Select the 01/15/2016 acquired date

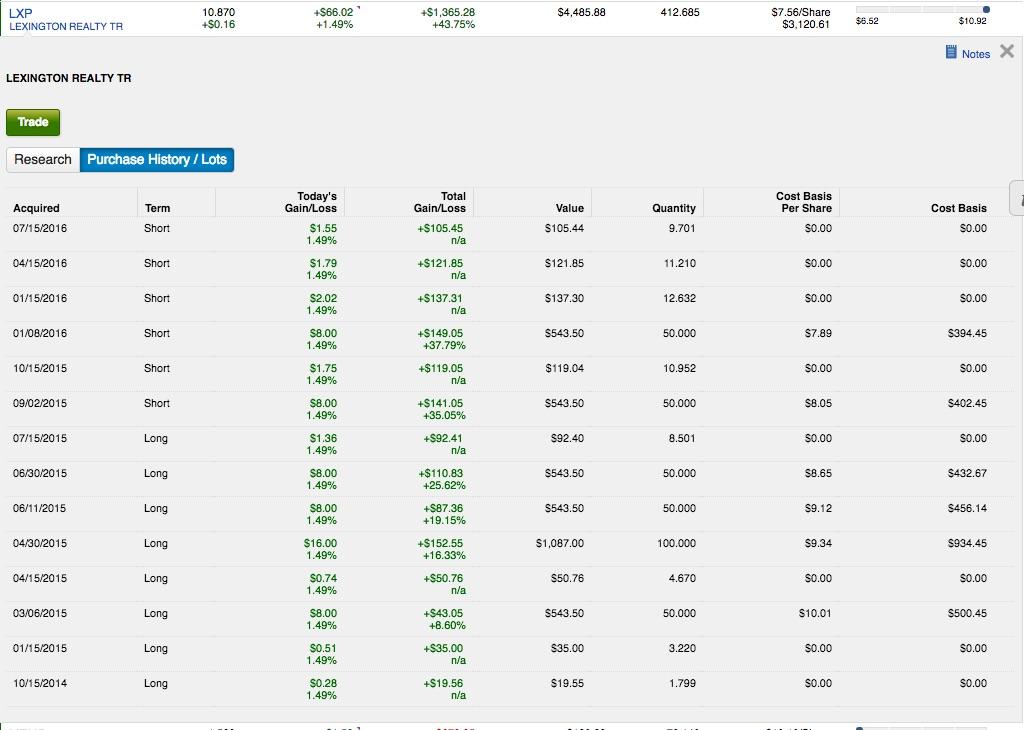40,298
